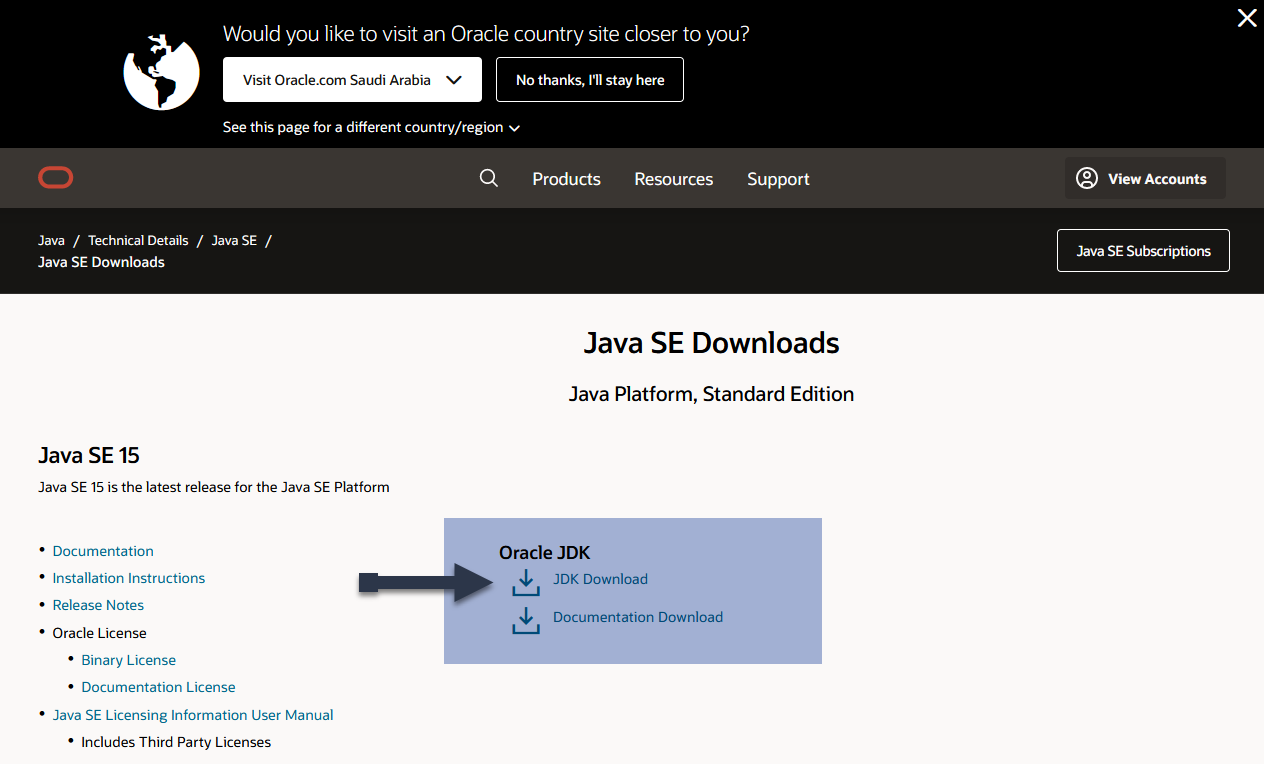The image size is (1264, 764).
Task: Click the globe icon in banner
Action: 162,72
